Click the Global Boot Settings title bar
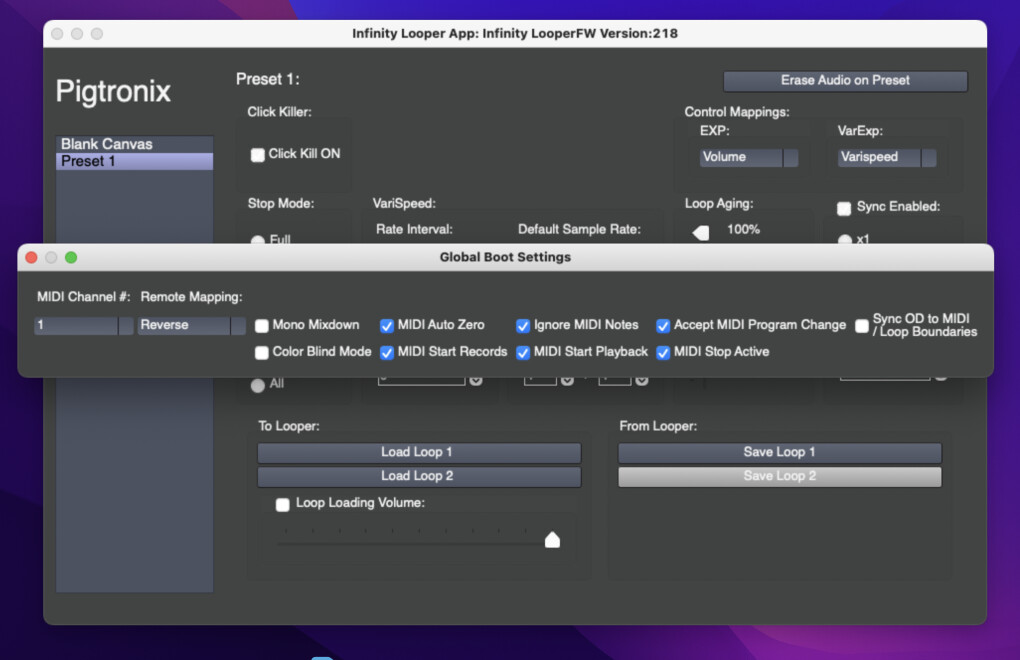 click(x=505, y=257)
